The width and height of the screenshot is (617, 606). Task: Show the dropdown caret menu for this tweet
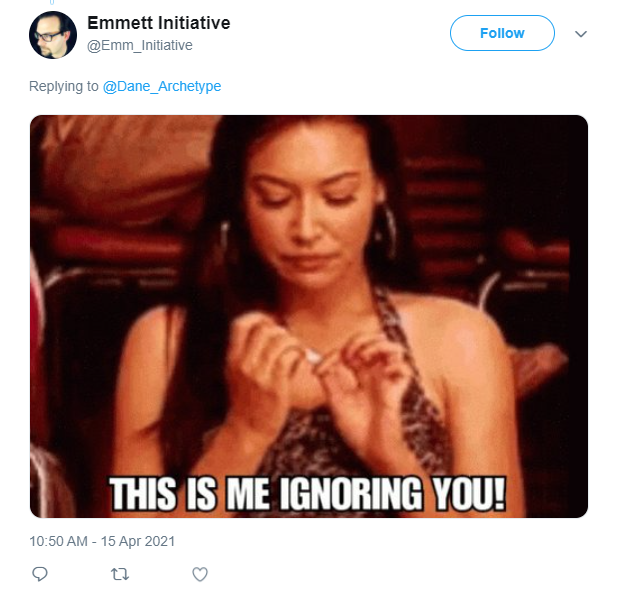581,34
